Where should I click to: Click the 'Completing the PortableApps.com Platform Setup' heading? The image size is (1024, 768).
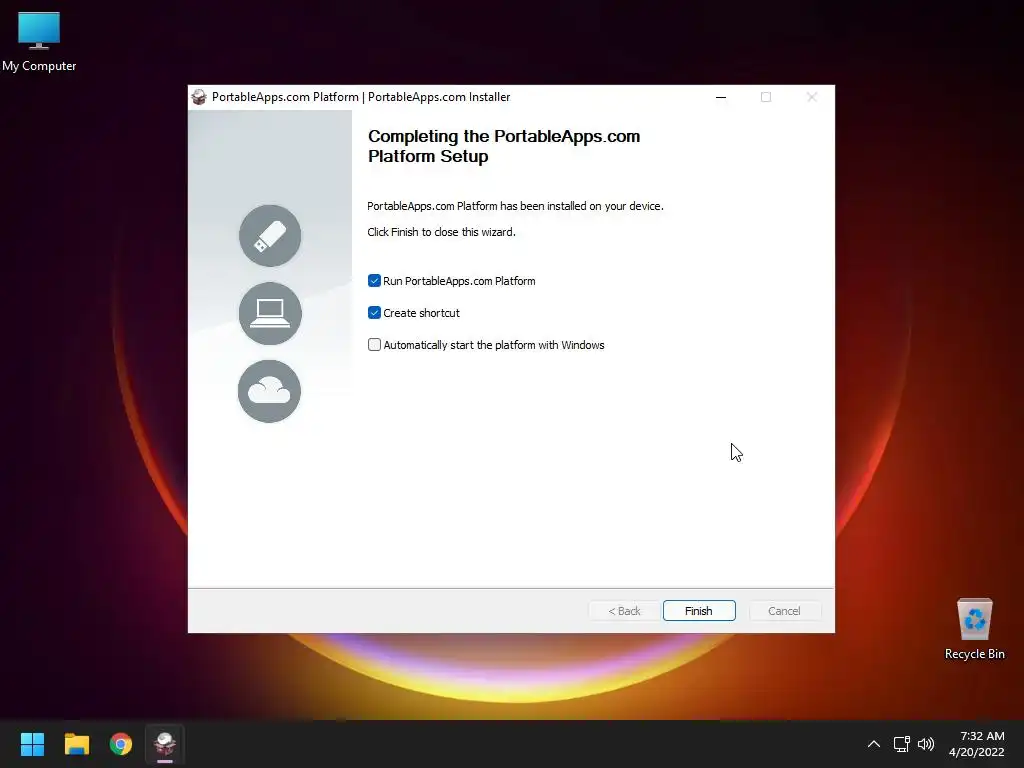(504, 146)
